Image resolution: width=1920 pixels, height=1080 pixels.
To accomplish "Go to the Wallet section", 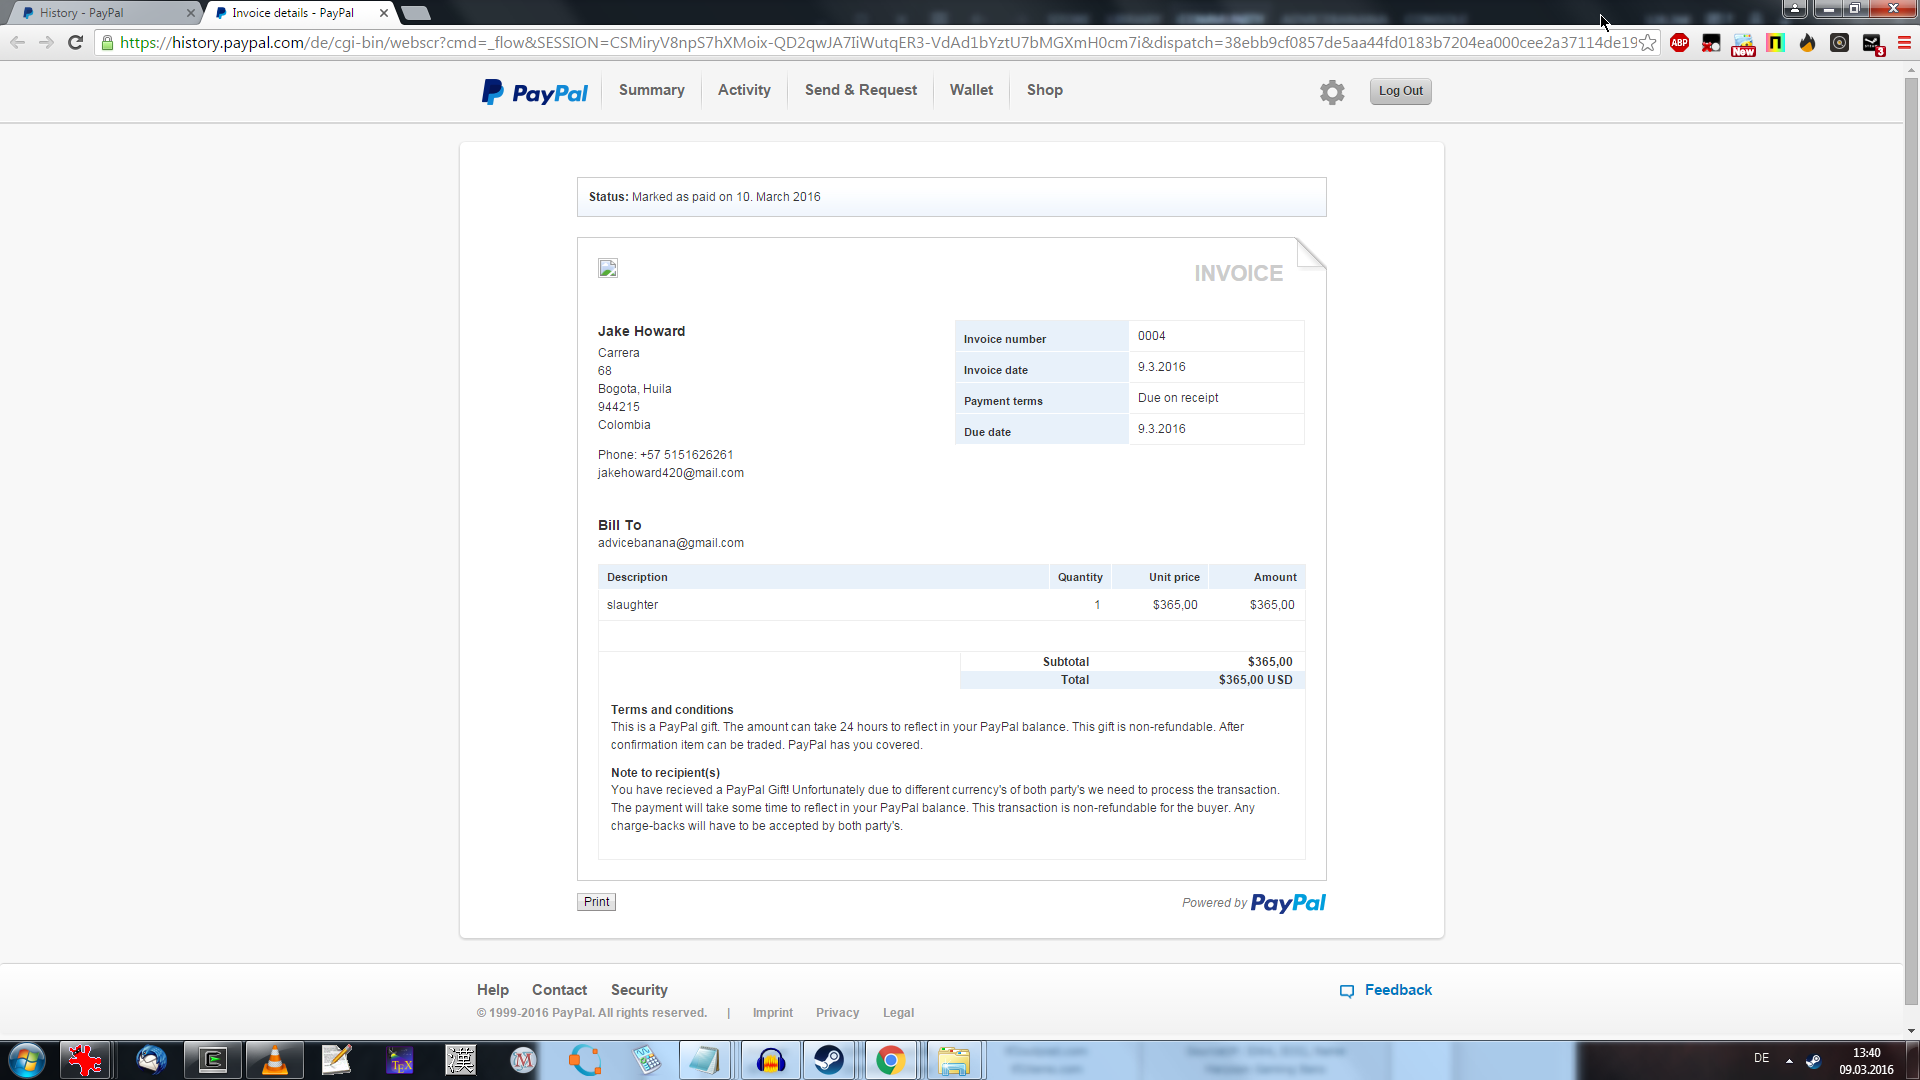I will coord(971,90).
